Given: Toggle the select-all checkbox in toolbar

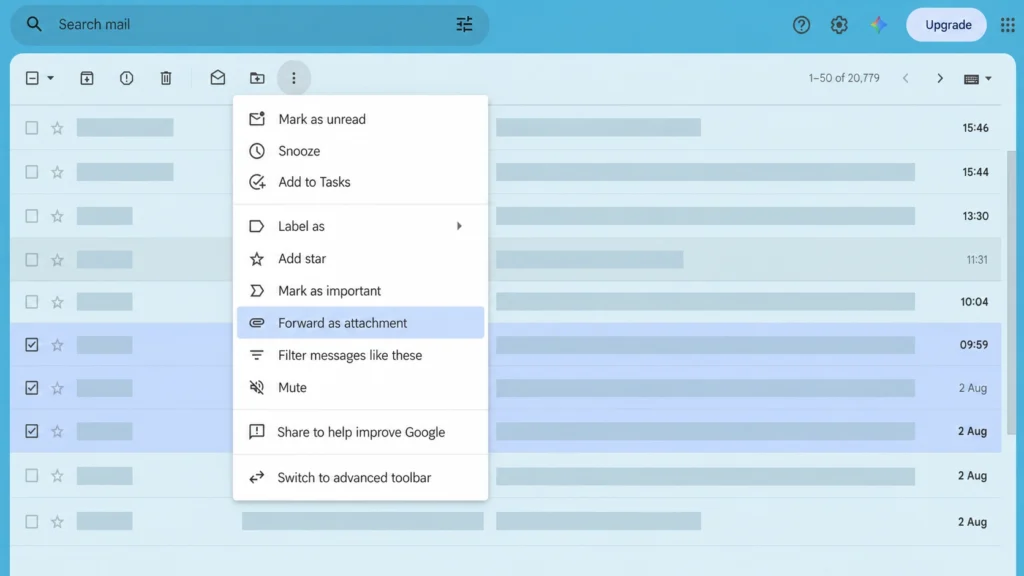Looking at the screenshot, I should tap(32, 78).
